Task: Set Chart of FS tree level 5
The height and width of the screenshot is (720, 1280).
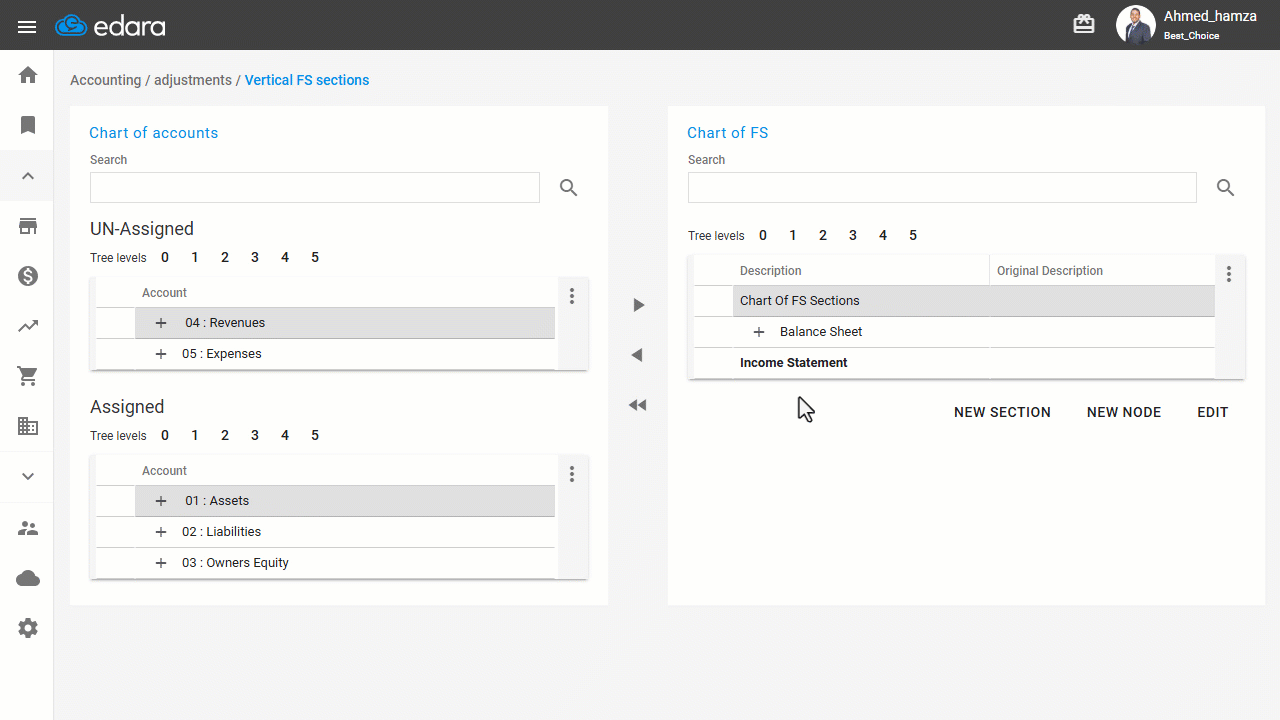Action: [x=913, y=236]
